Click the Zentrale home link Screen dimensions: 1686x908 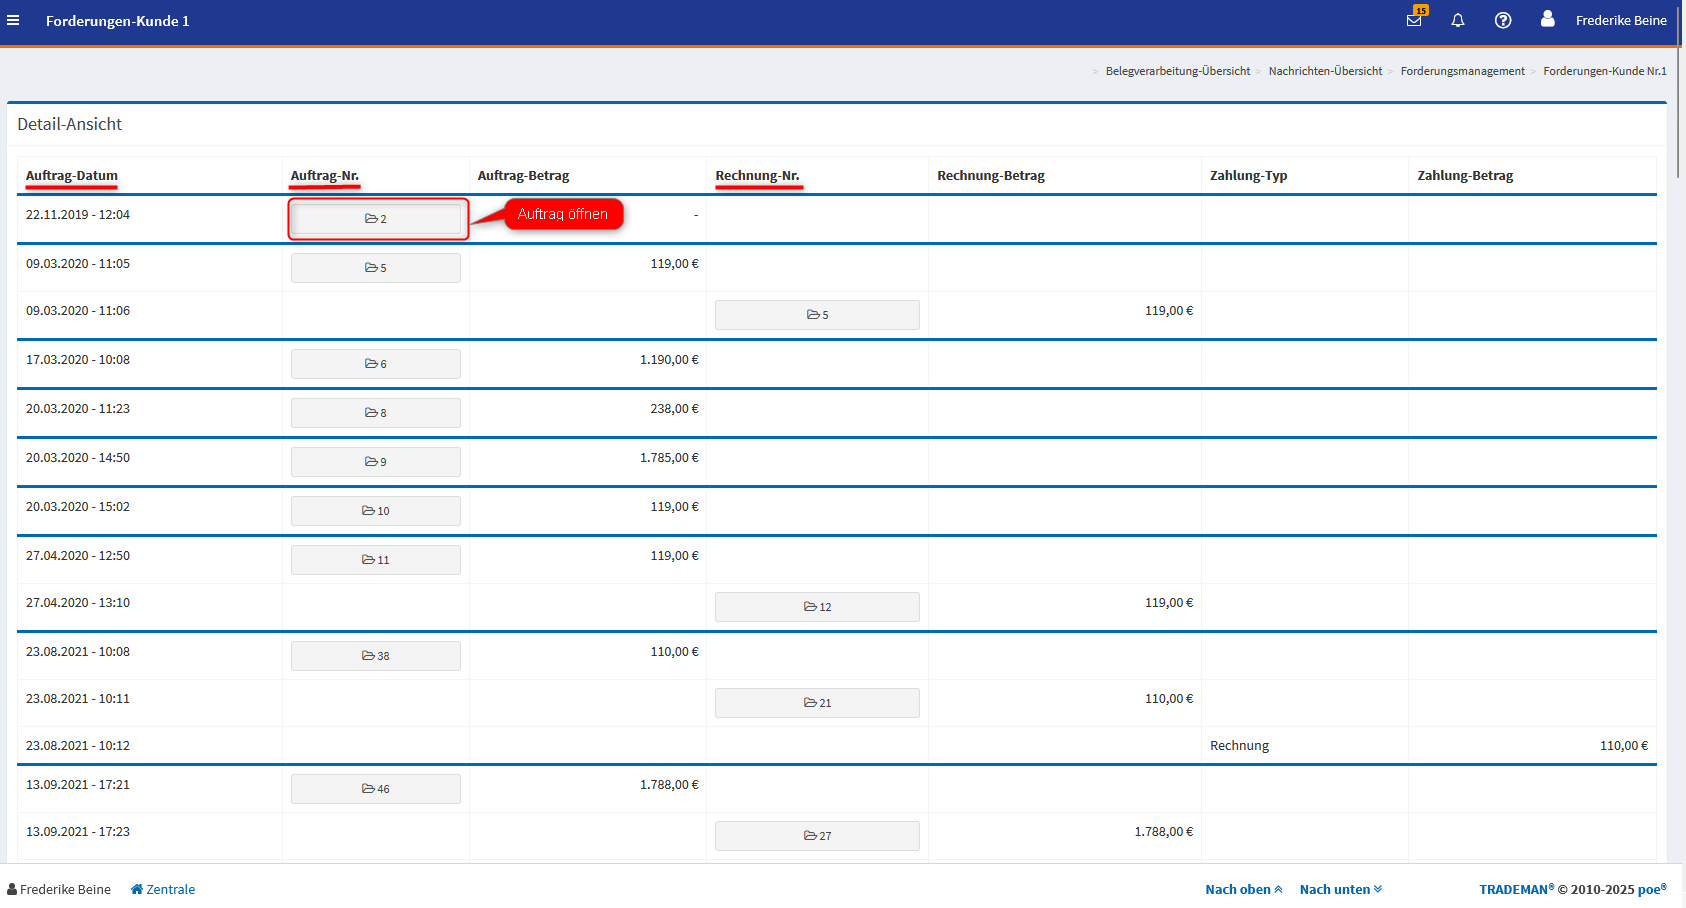tap(163, 890)
